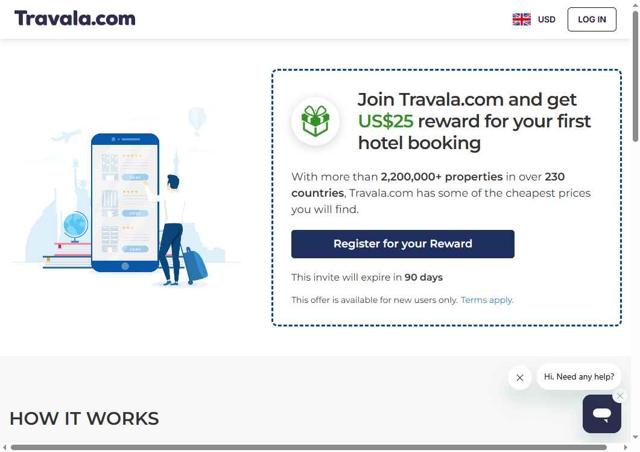640x452 pixels.
Task: Click the HOW IT WORKS heading
Action: tap(84, 419)
